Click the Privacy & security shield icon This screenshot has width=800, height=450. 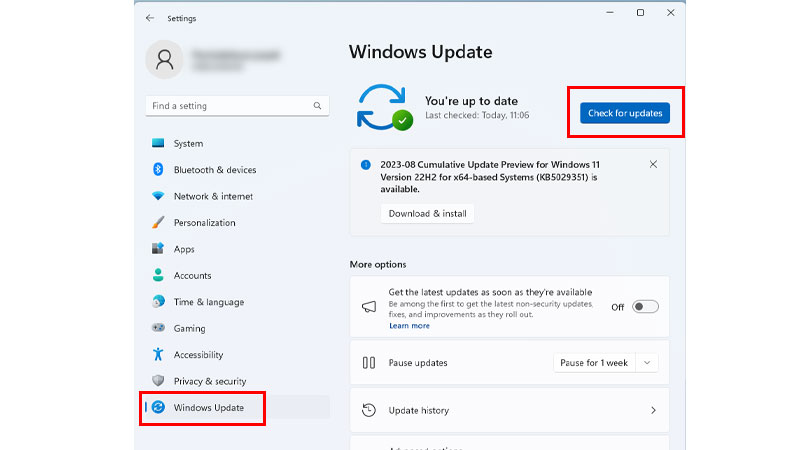click(x=158, y=381)
